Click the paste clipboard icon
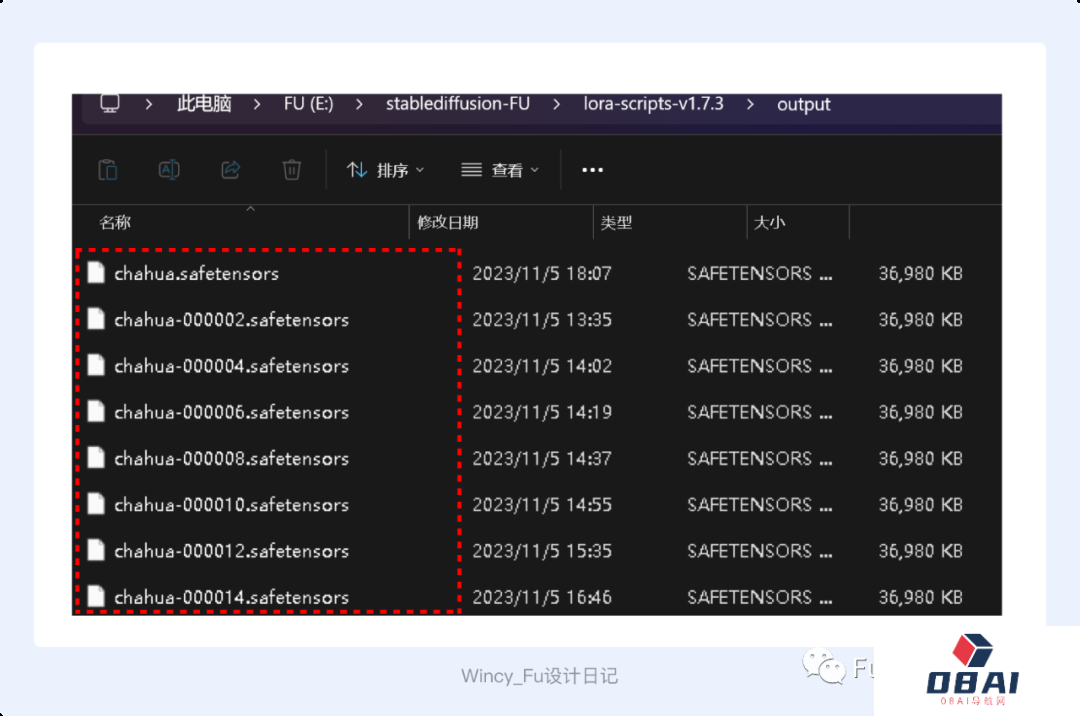Image resolution: width=1080 pixels, height=716 pixels. [108, 170]
